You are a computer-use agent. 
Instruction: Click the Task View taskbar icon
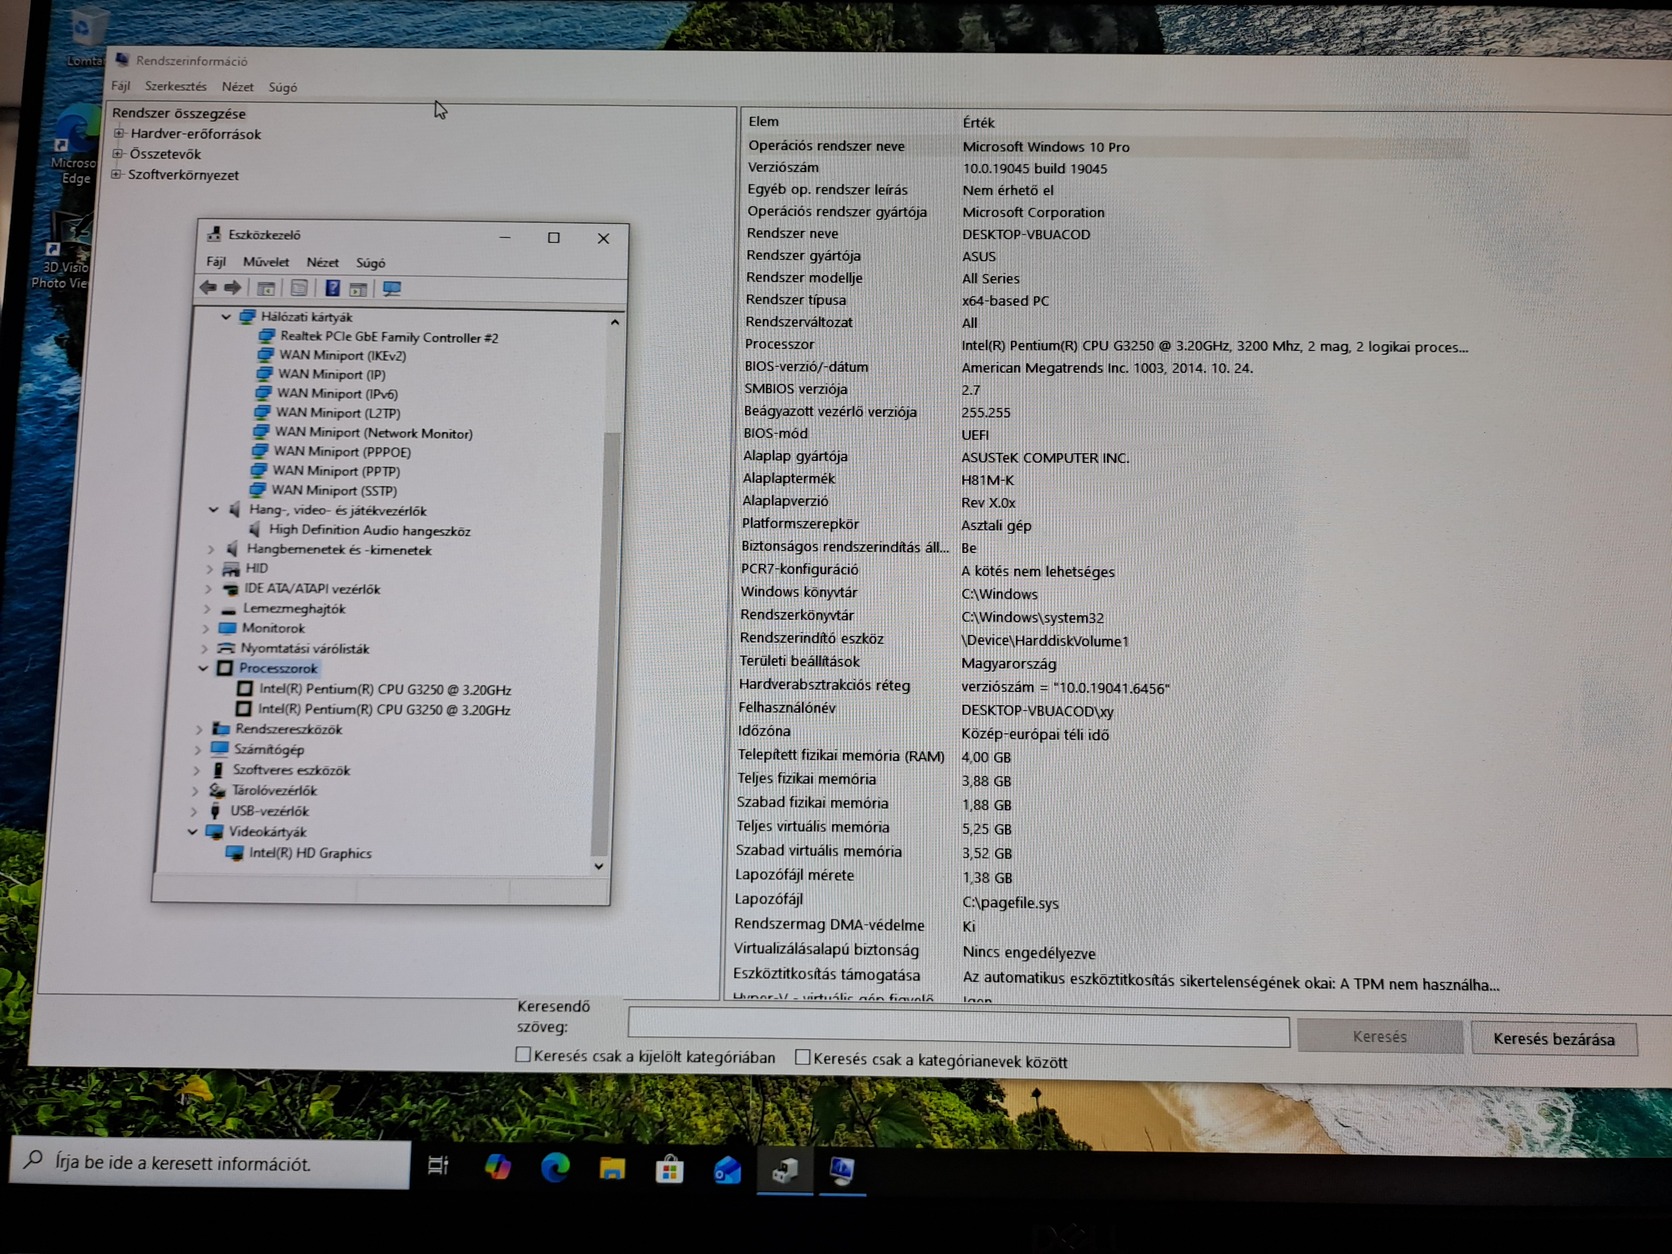pos(438,1165)
